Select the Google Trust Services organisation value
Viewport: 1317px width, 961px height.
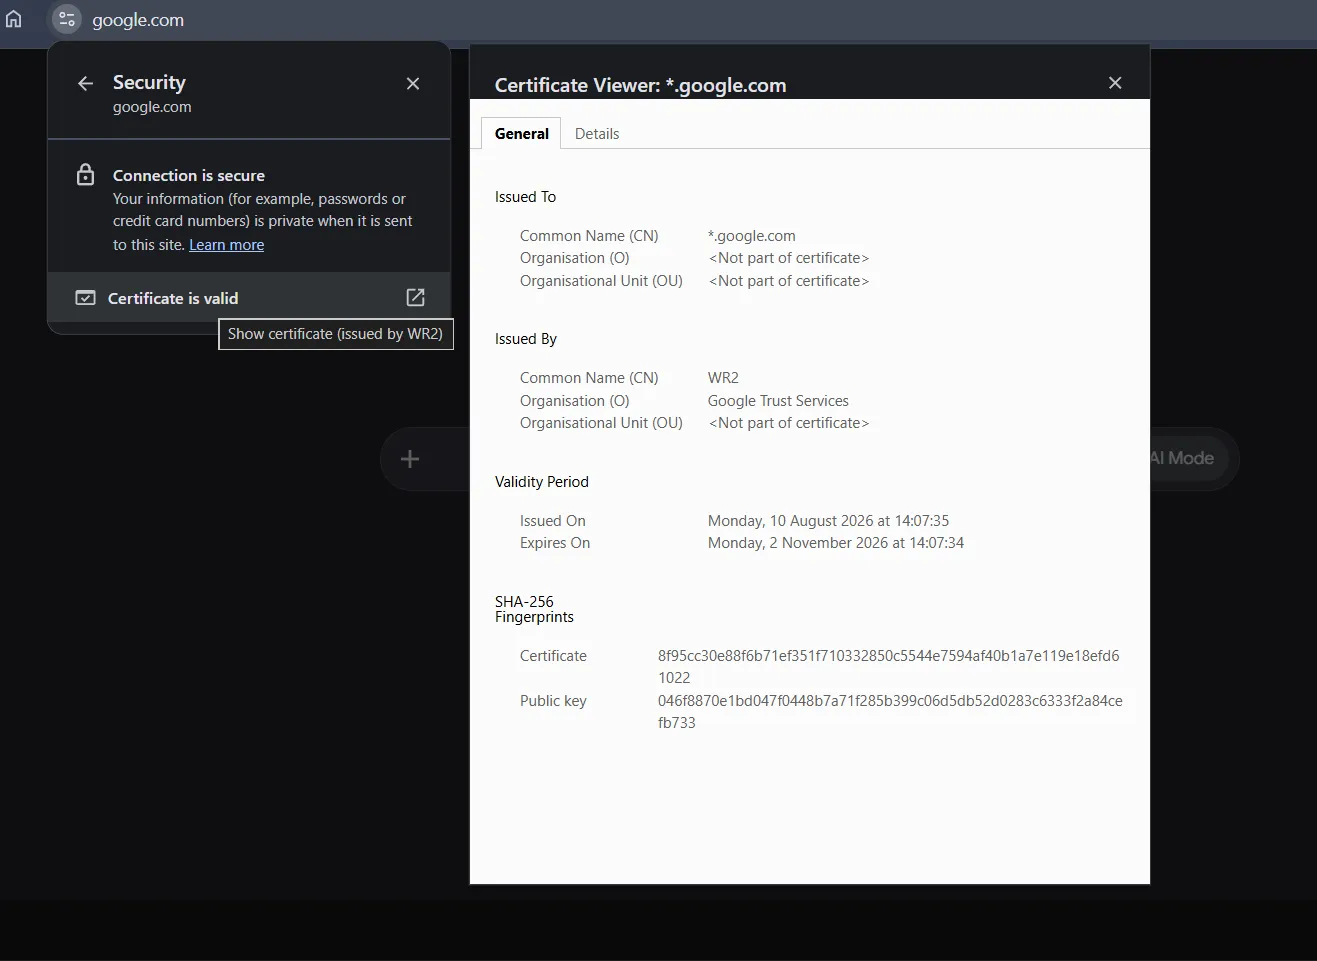pyautogui.click(x=778, y=401)
